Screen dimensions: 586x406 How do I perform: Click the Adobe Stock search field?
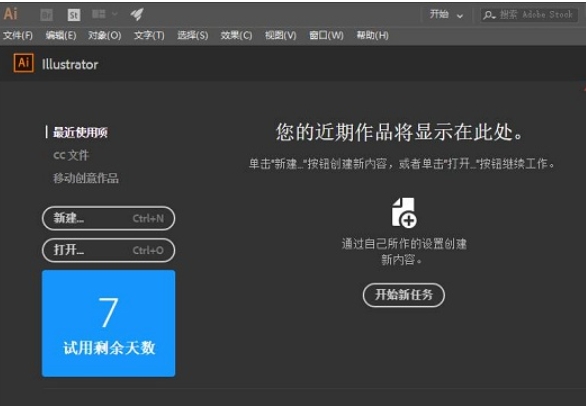coord(529,15)
